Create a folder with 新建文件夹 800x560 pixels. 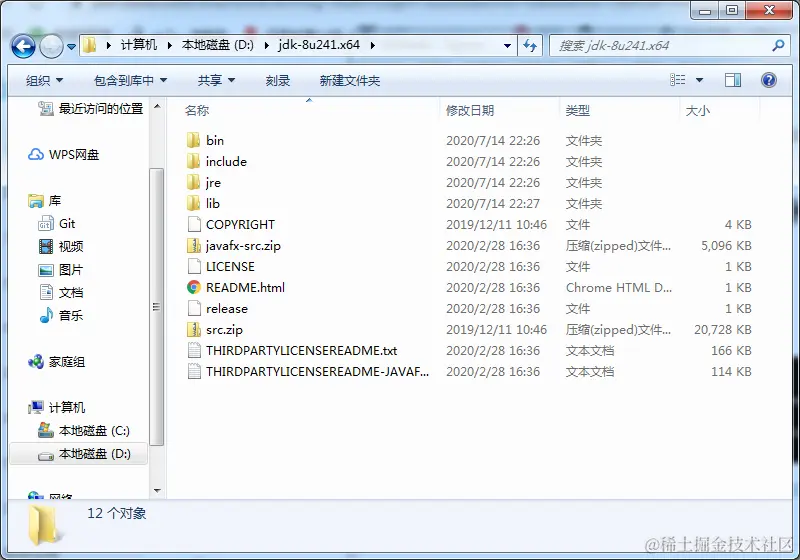(x=350, y=81)
